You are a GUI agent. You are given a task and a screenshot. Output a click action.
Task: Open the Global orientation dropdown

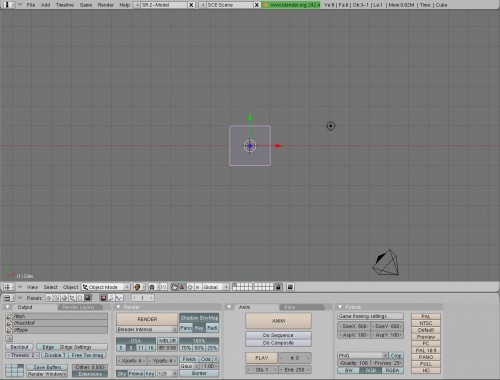click(x=215, y=287)
